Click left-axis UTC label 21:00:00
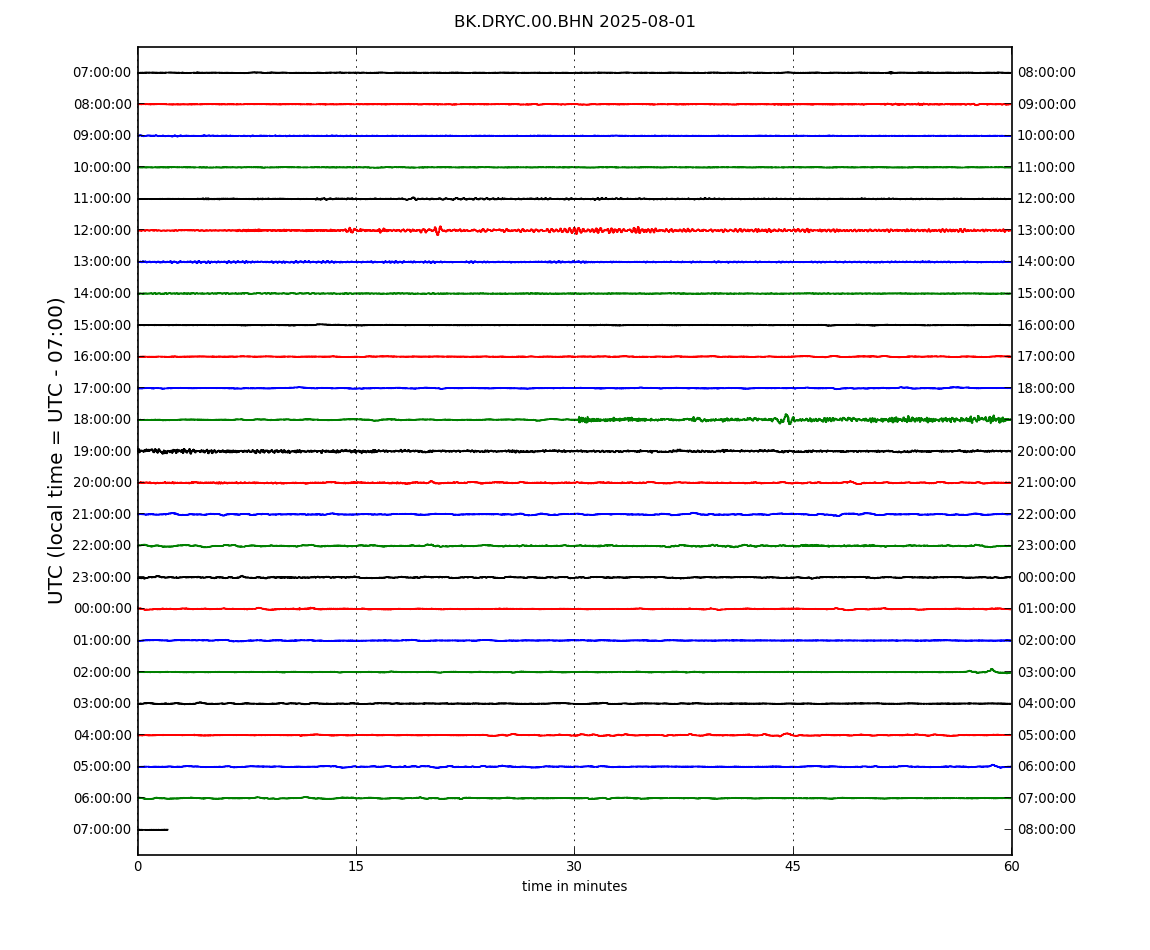Screen dimensions: 1150x950 [x=102, y=514]
